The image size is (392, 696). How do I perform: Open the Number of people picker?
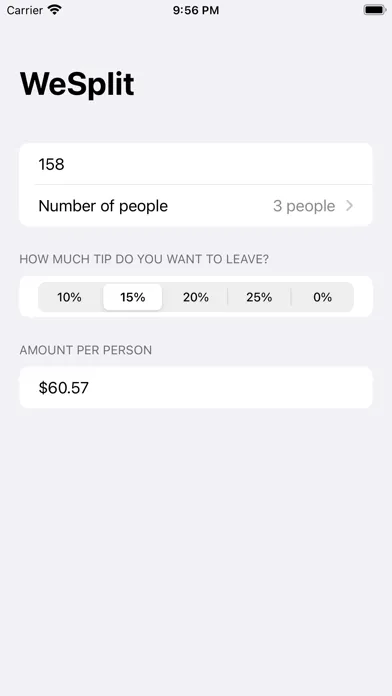coord(196,206)
